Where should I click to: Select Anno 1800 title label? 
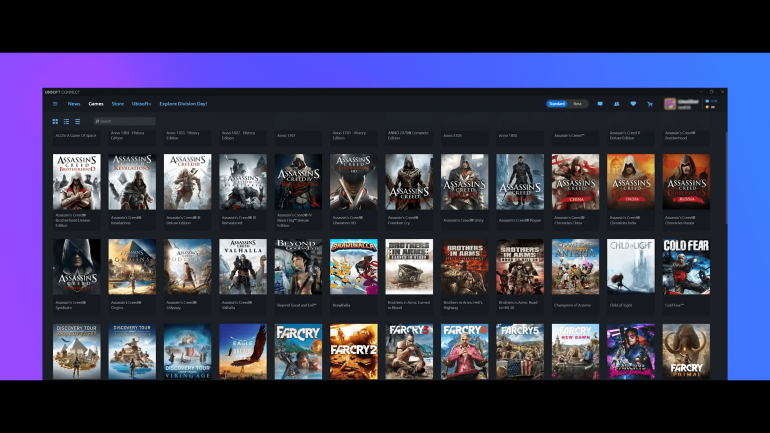(508, 135)
